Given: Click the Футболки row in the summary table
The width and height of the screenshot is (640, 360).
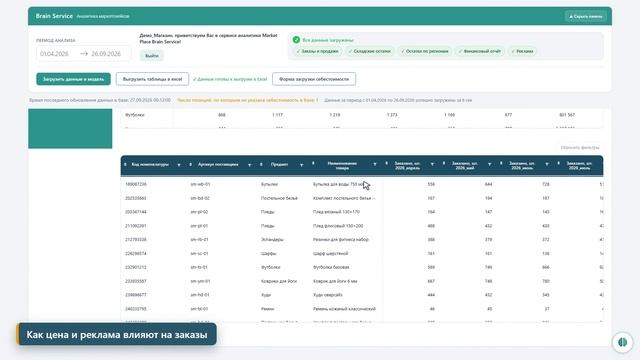Looking at the screenshot, I should [362, 115].
